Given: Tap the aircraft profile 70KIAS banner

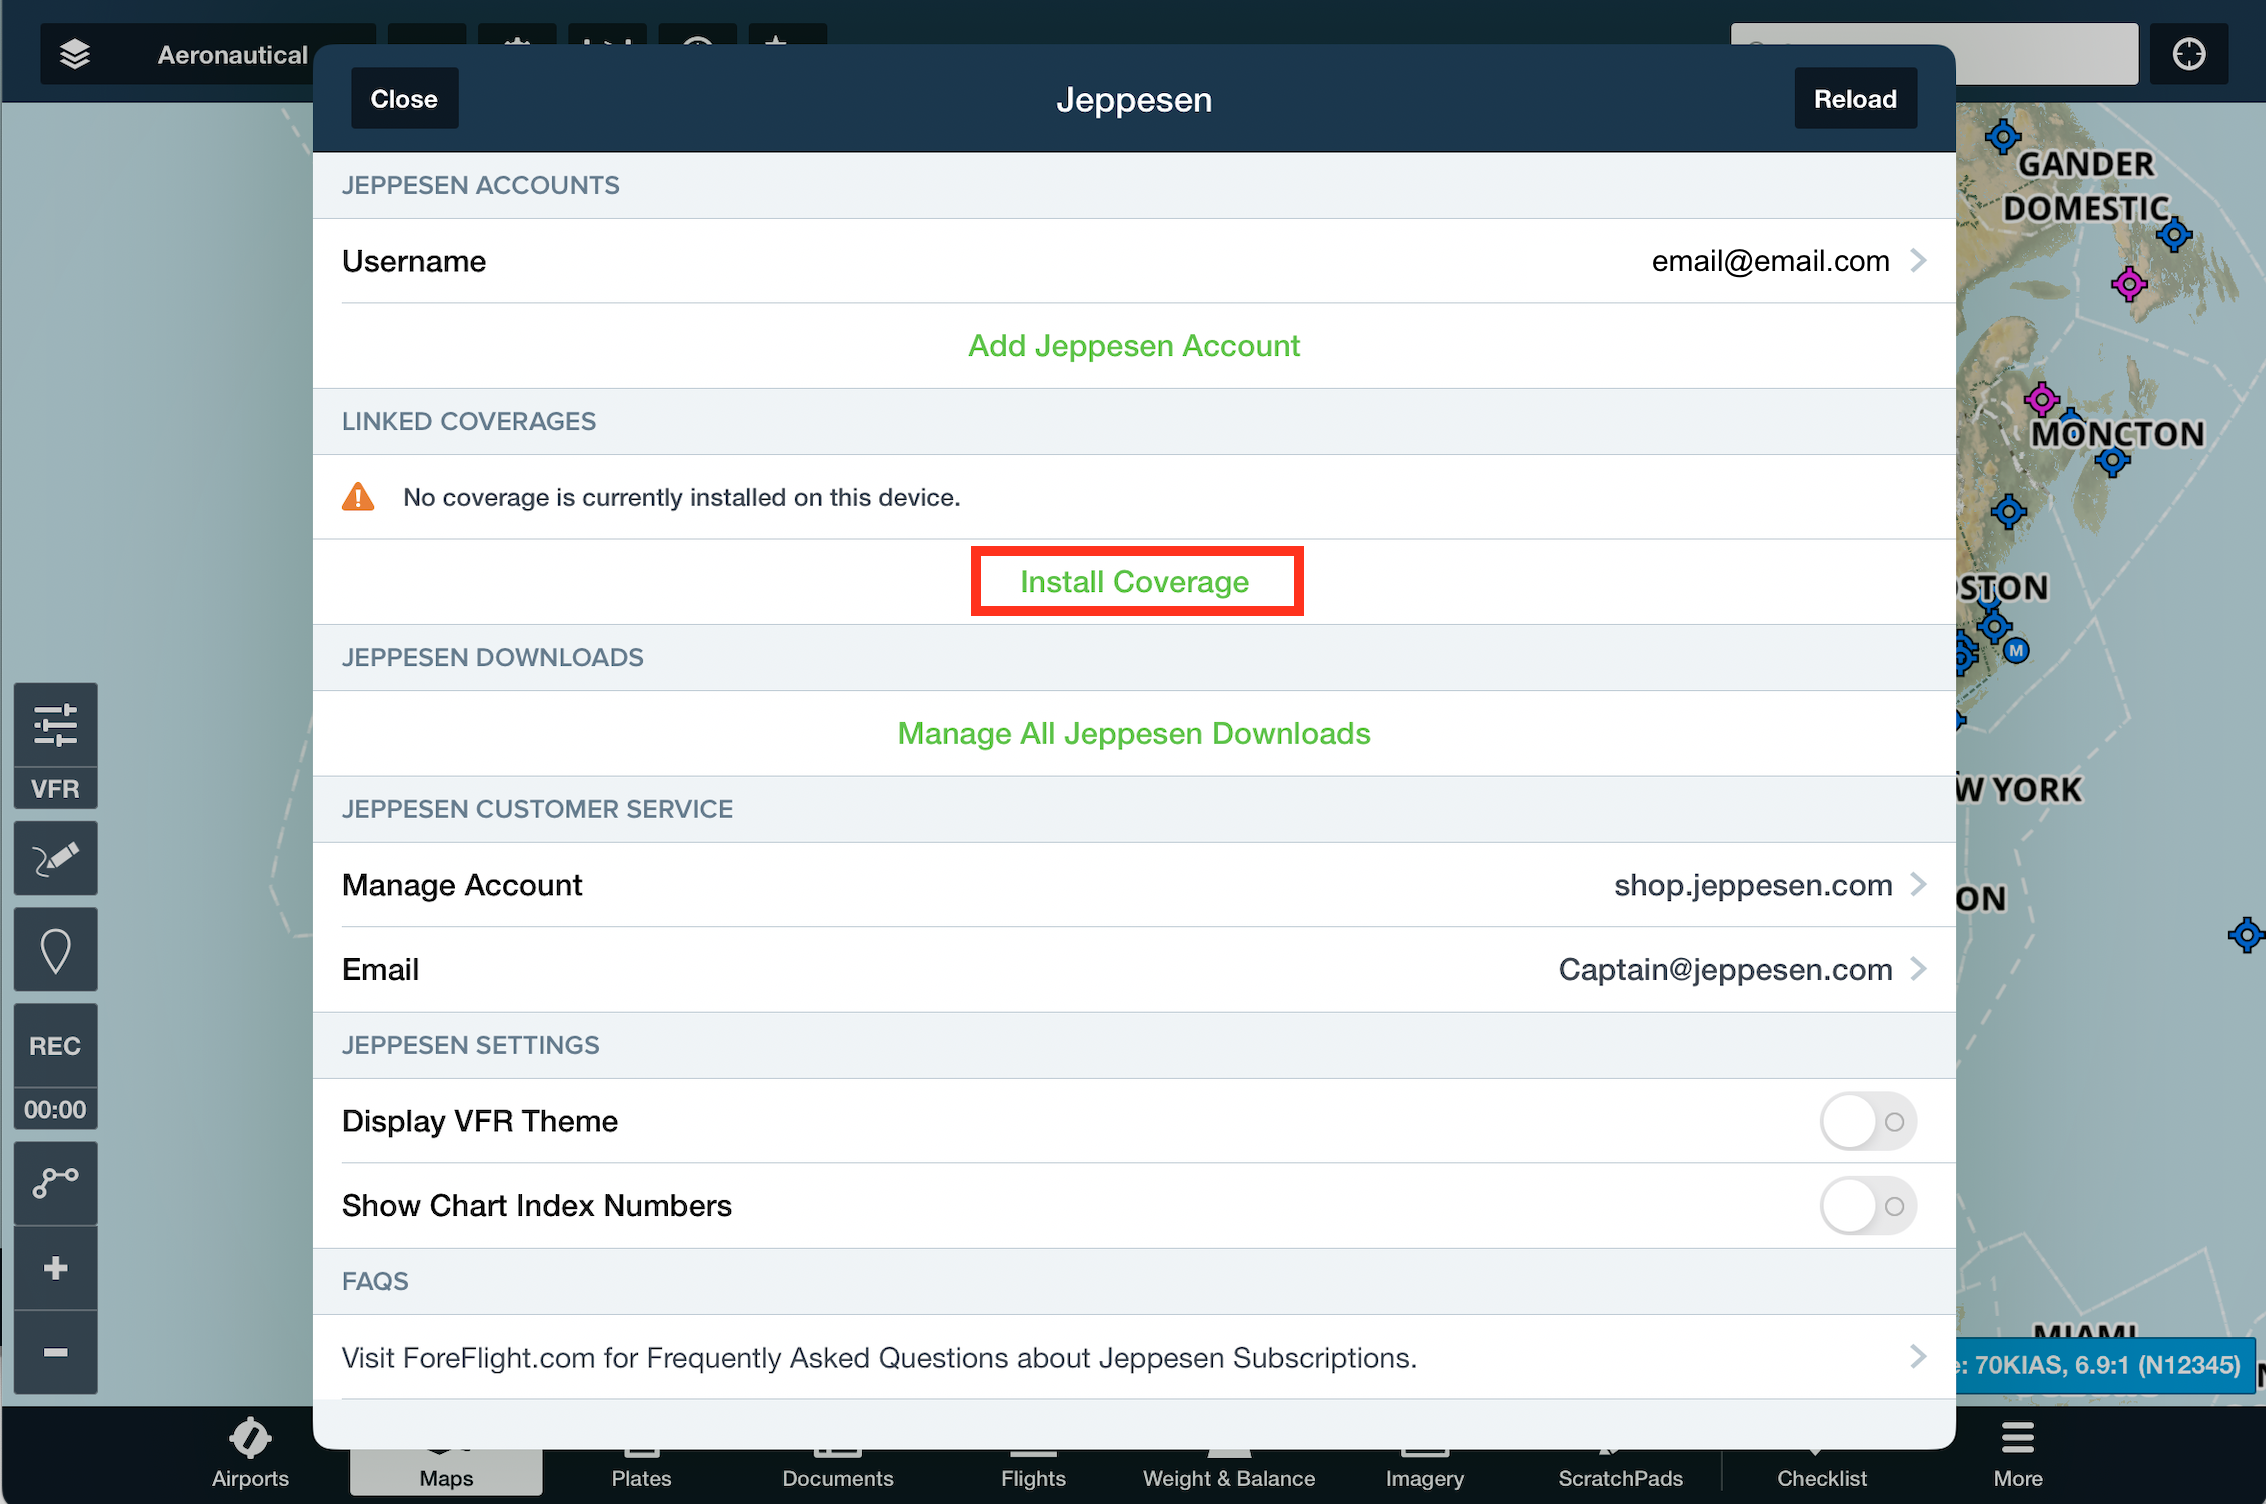Looking at the screenshot, I should [2105, 1364].
